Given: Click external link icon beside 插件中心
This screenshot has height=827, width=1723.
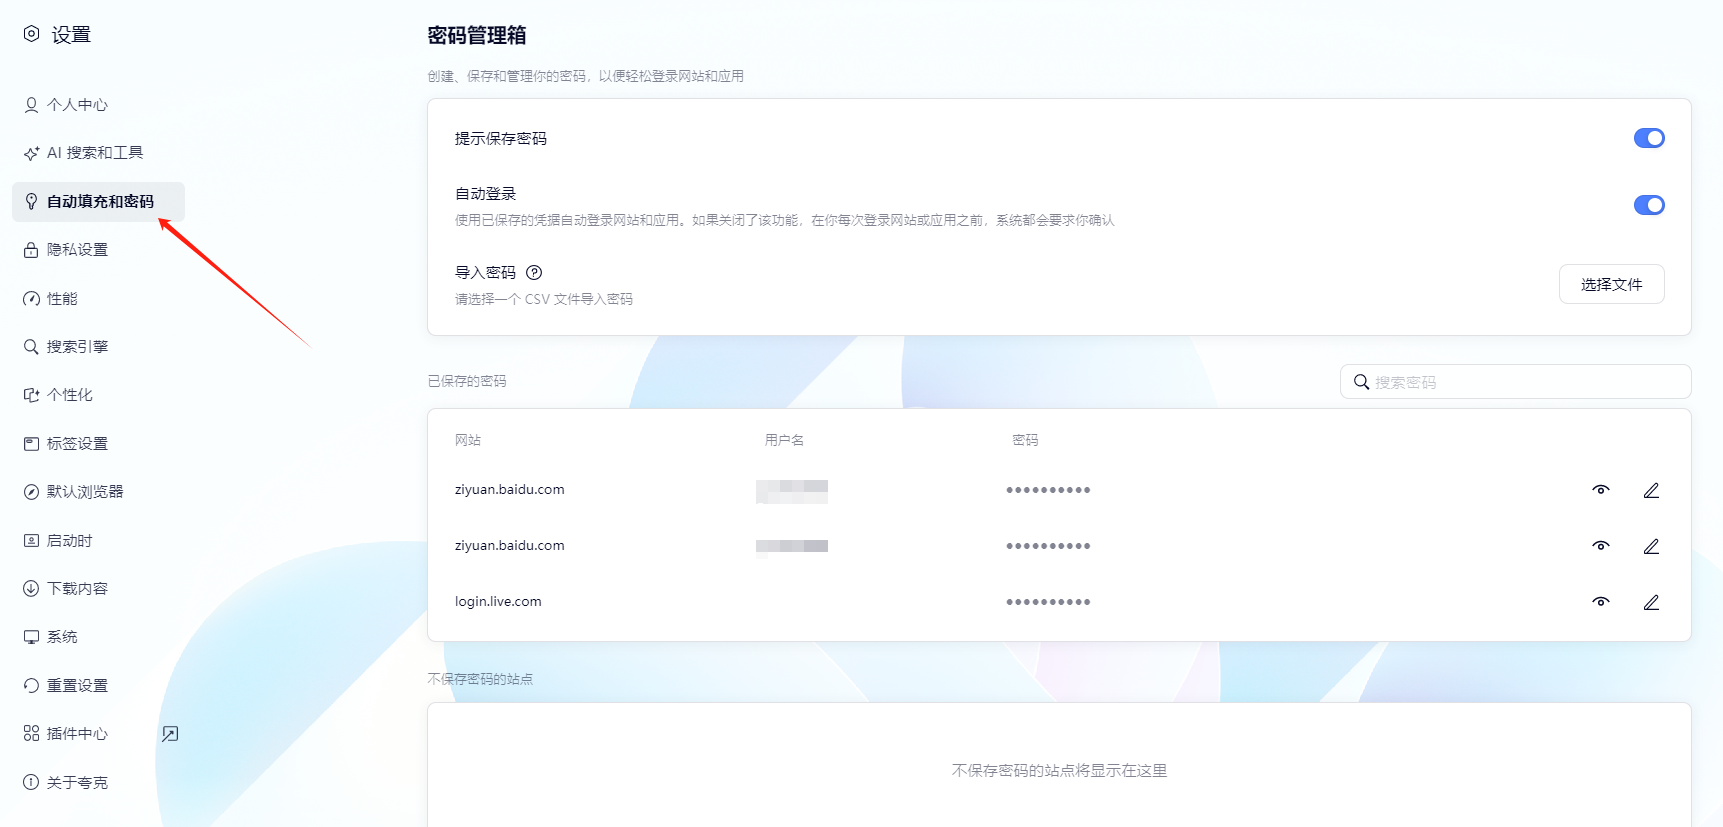Looking at the screenshot, I should click(170, 734).
